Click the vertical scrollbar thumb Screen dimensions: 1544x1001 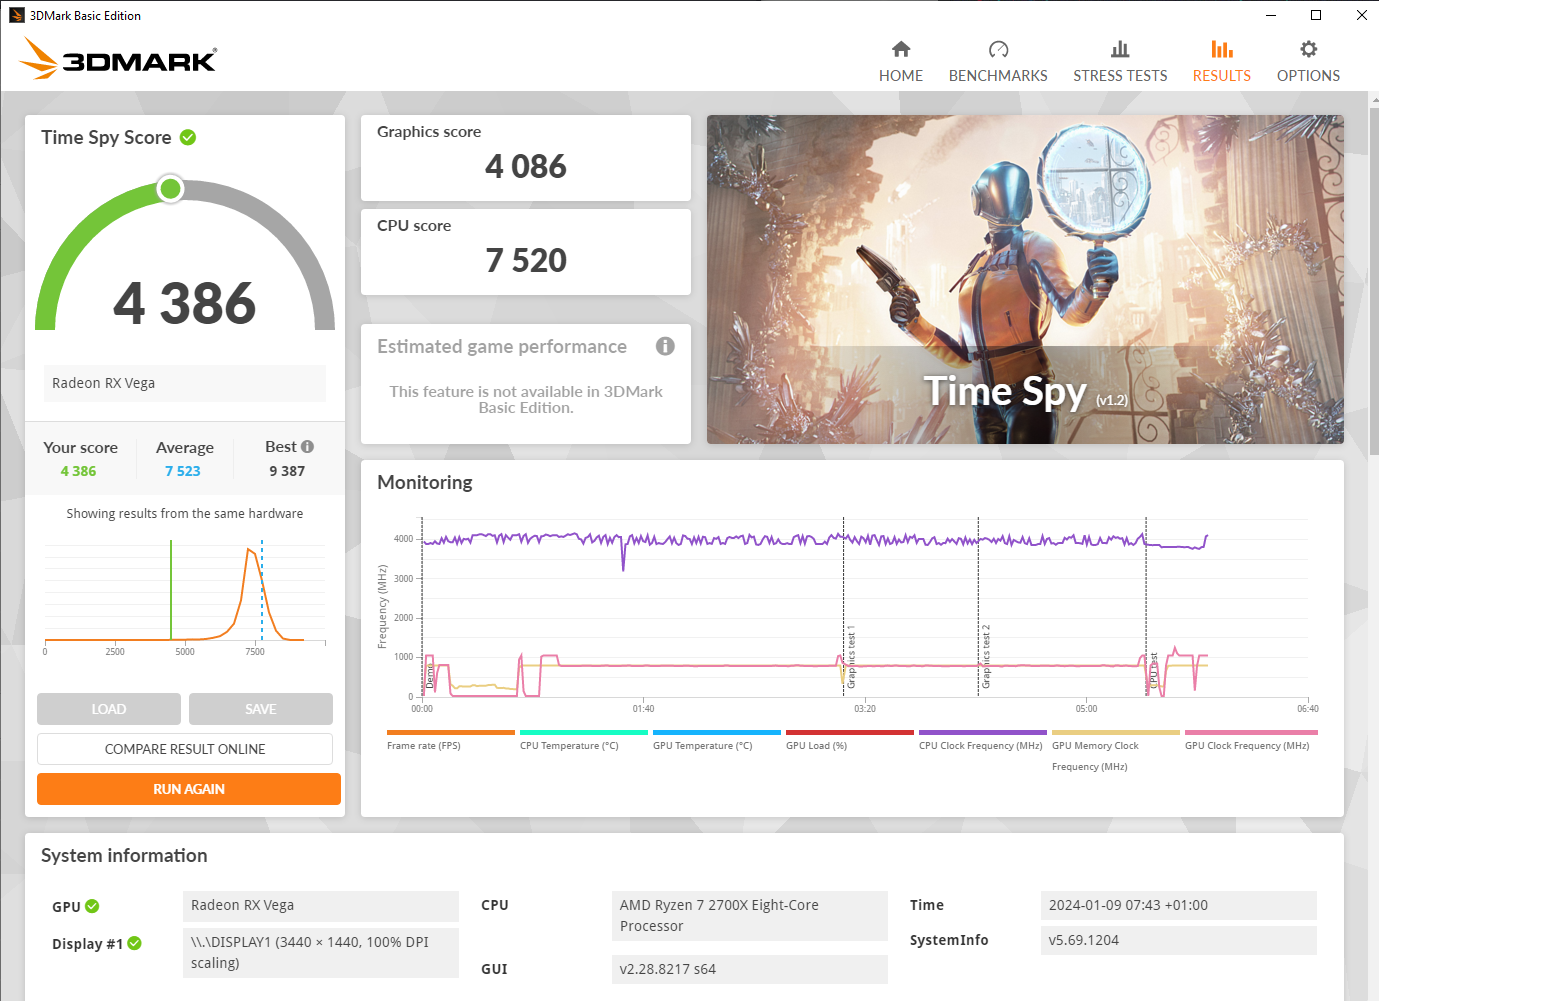(1373, 280)
